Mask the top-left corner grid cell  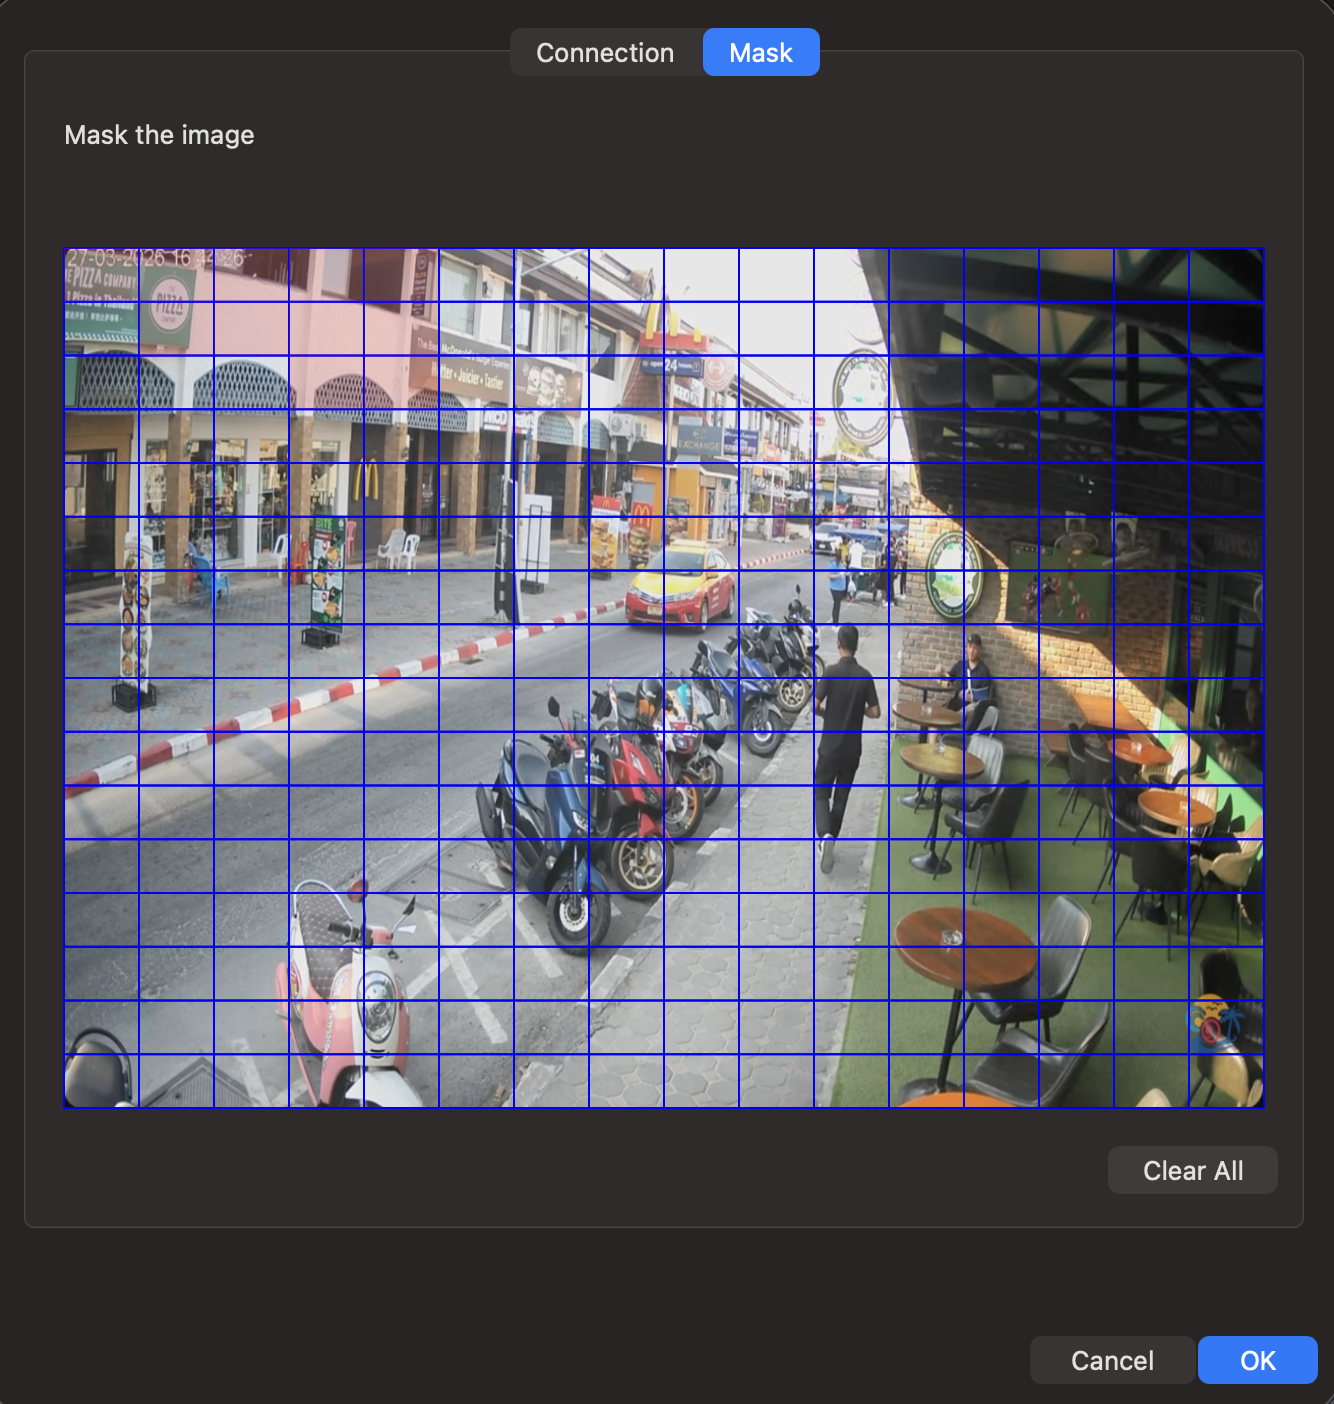[x=100, y=275]
